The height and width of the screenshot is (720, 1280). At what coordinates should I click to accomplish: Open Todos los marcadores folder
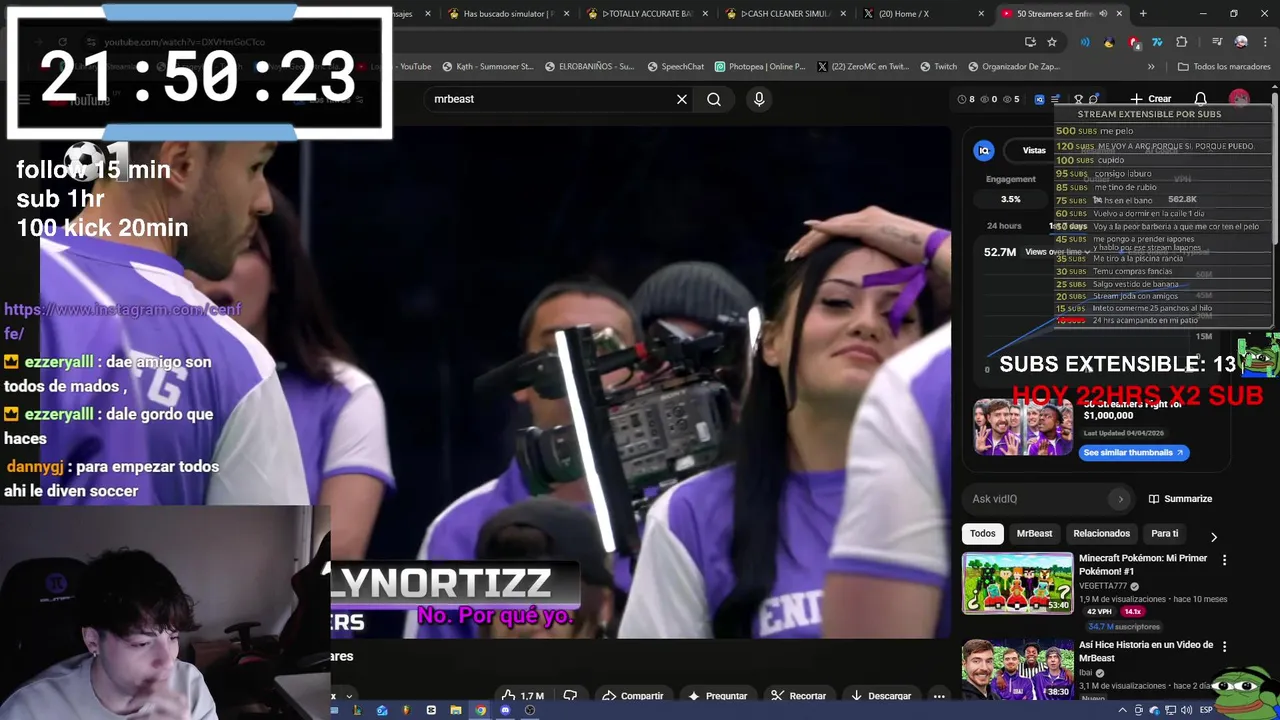pyautogui.click(x=1224, y=67)
